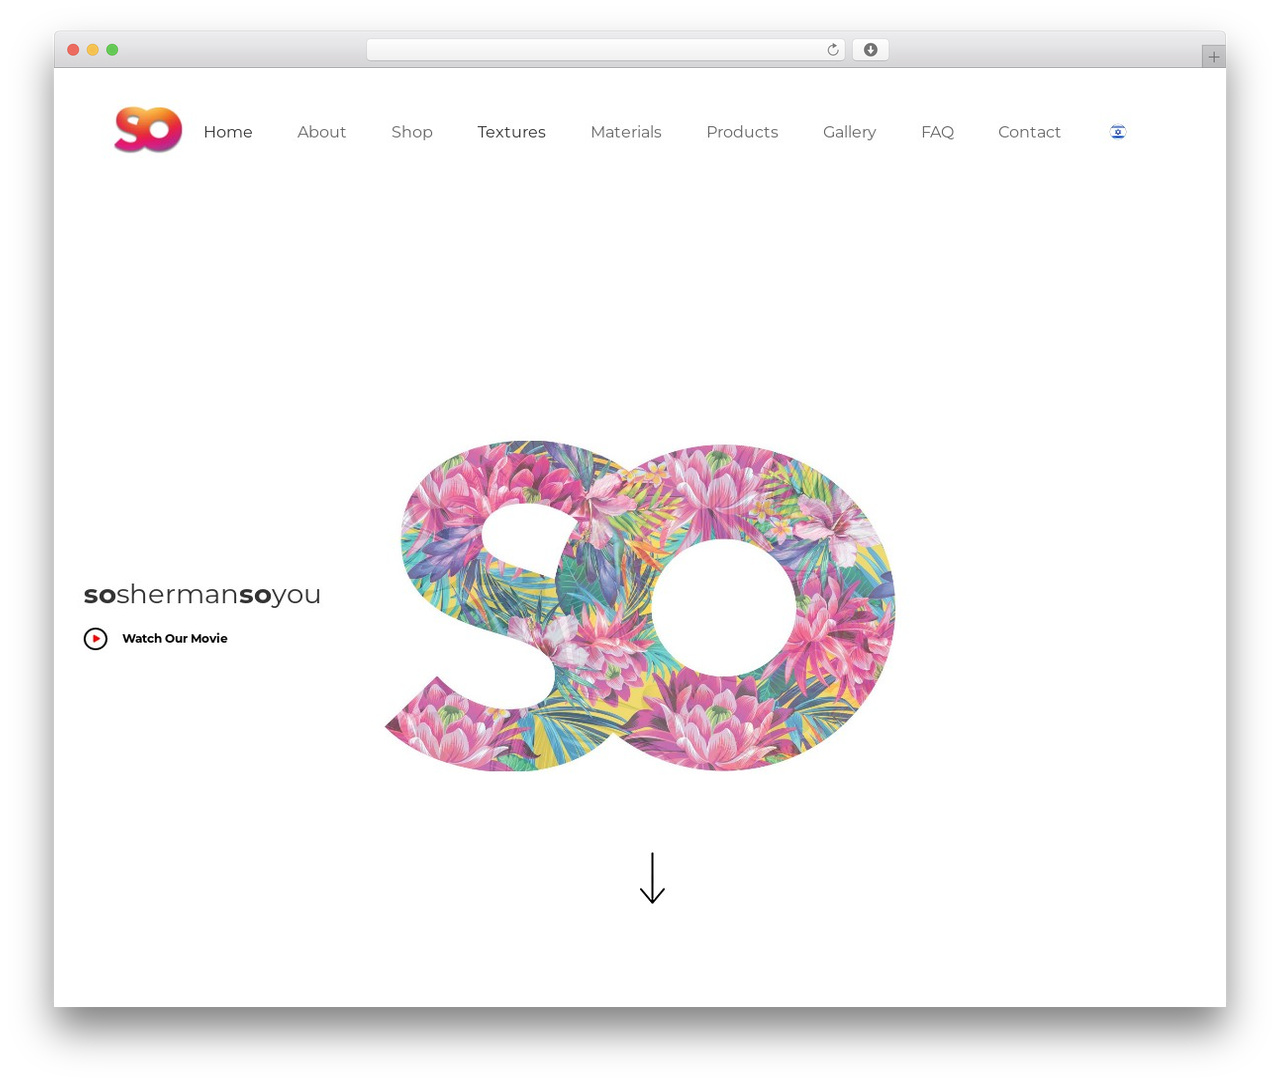Click Watch Our Movie text
Viewport: 1280px width, 1084px height.
coord(175,638)
